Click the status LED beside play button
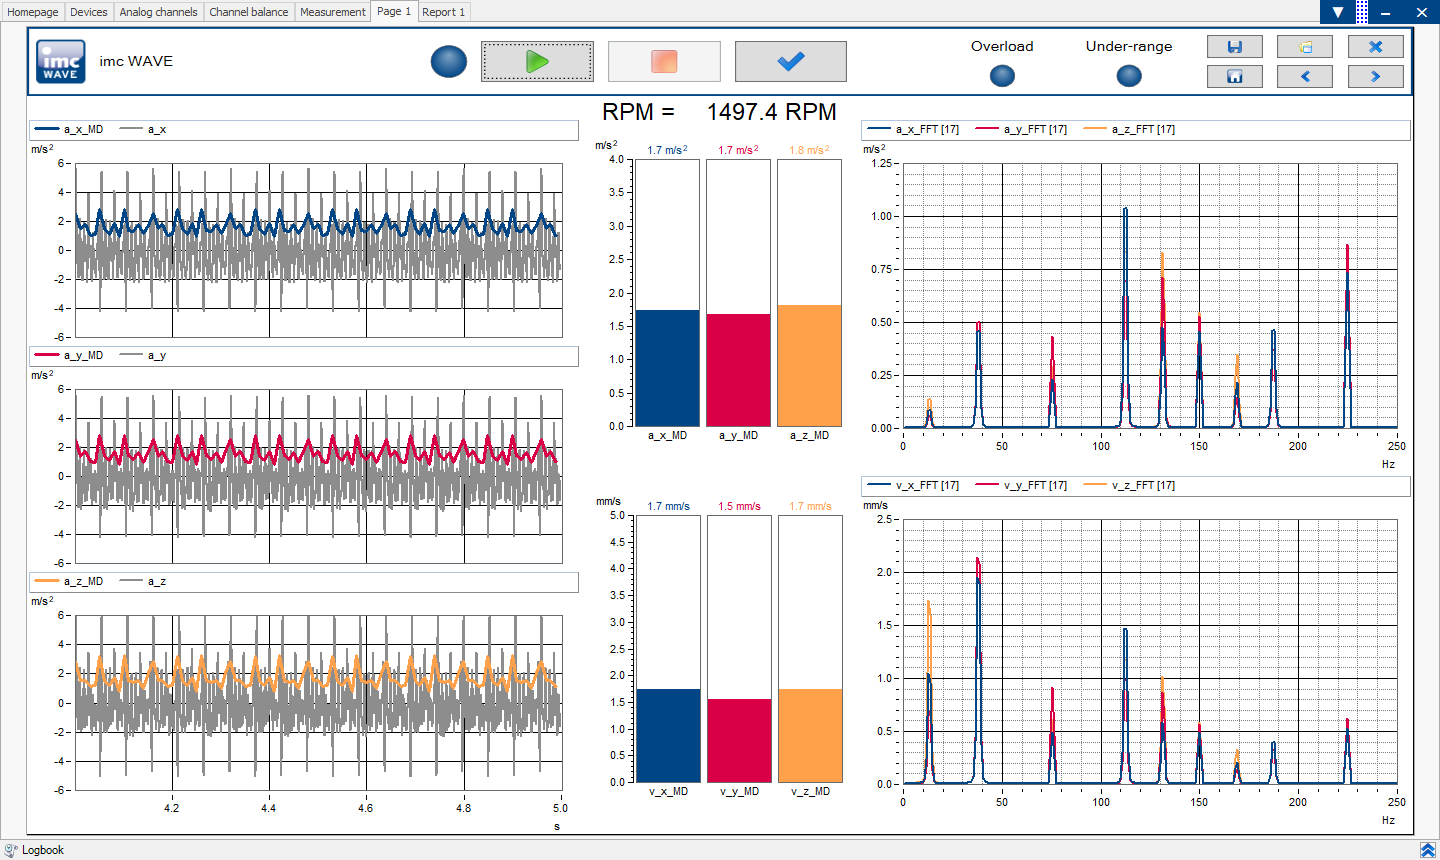The image size is (1440, 860). point(449,62)
